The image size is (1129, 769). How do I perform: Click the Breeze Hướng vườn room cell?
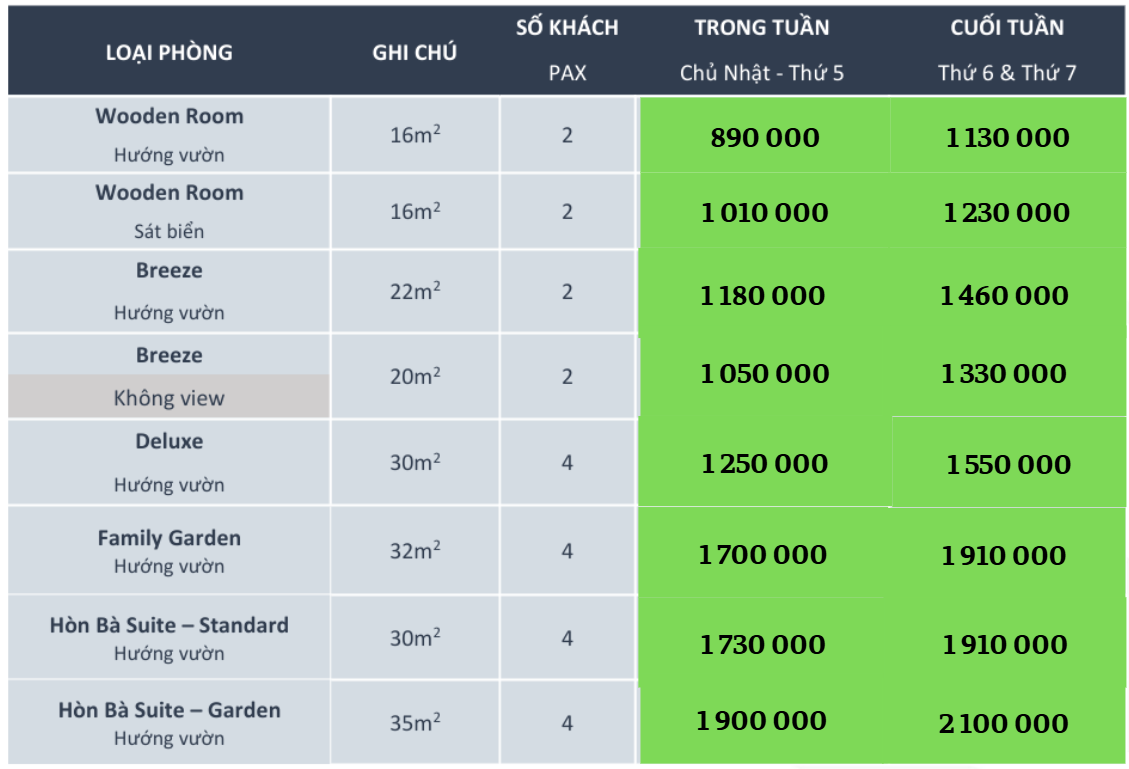point(169,291)
